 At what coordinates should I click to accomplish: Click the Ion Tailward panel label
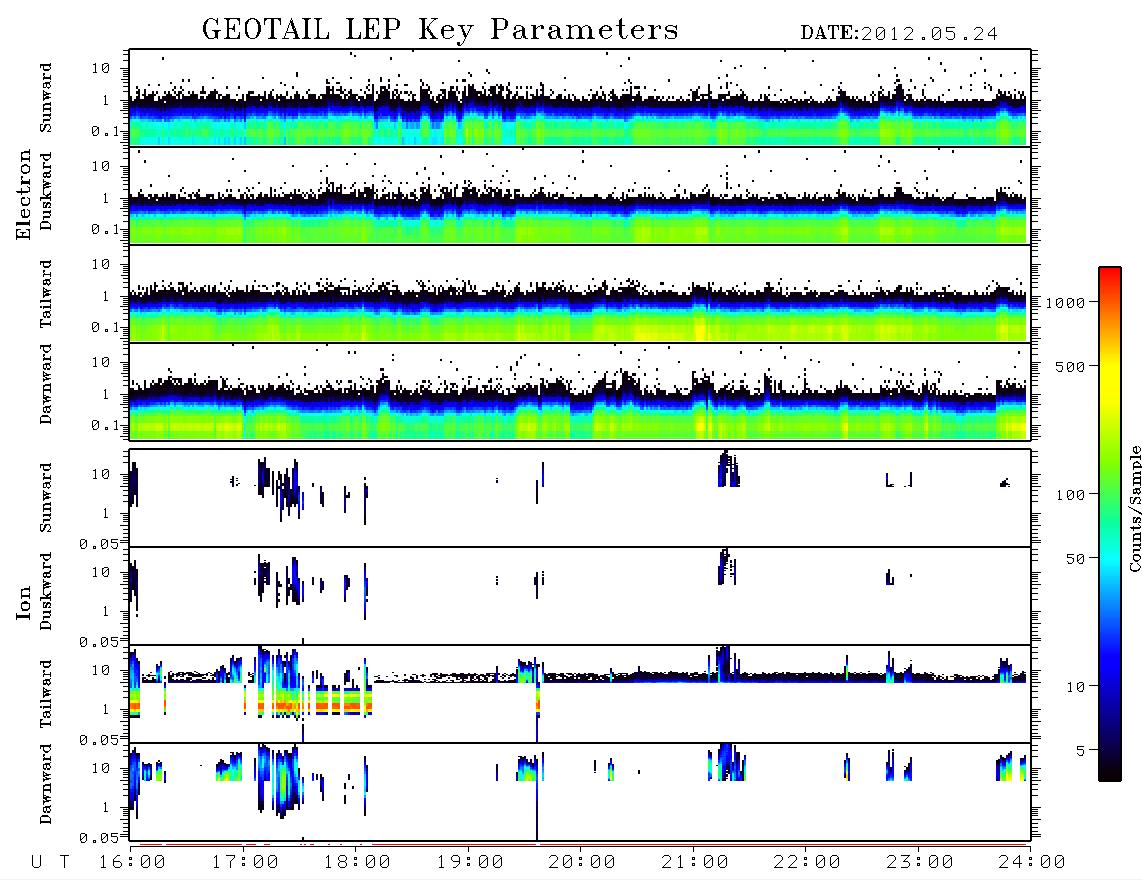(x=46, y=694)
